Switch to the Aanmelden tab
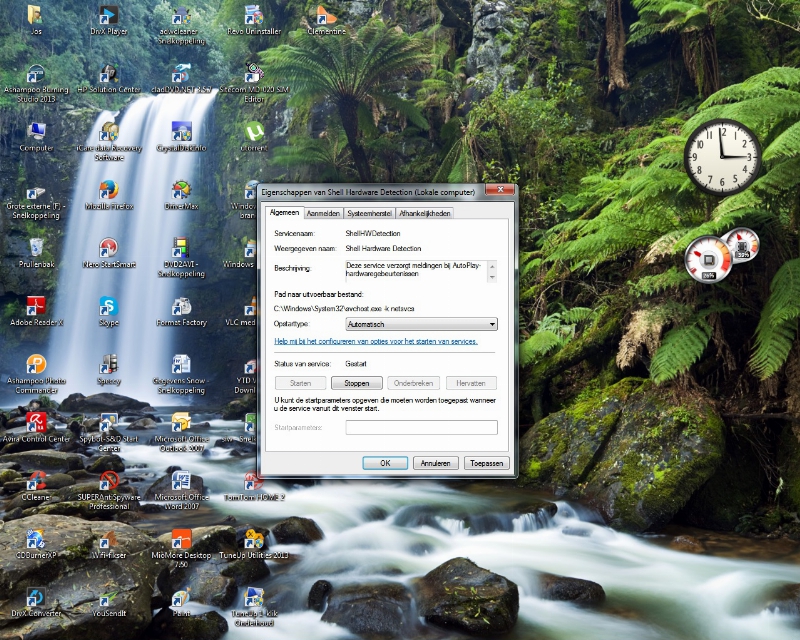Viewport: 800px width, 640px height. coord(323,213)
